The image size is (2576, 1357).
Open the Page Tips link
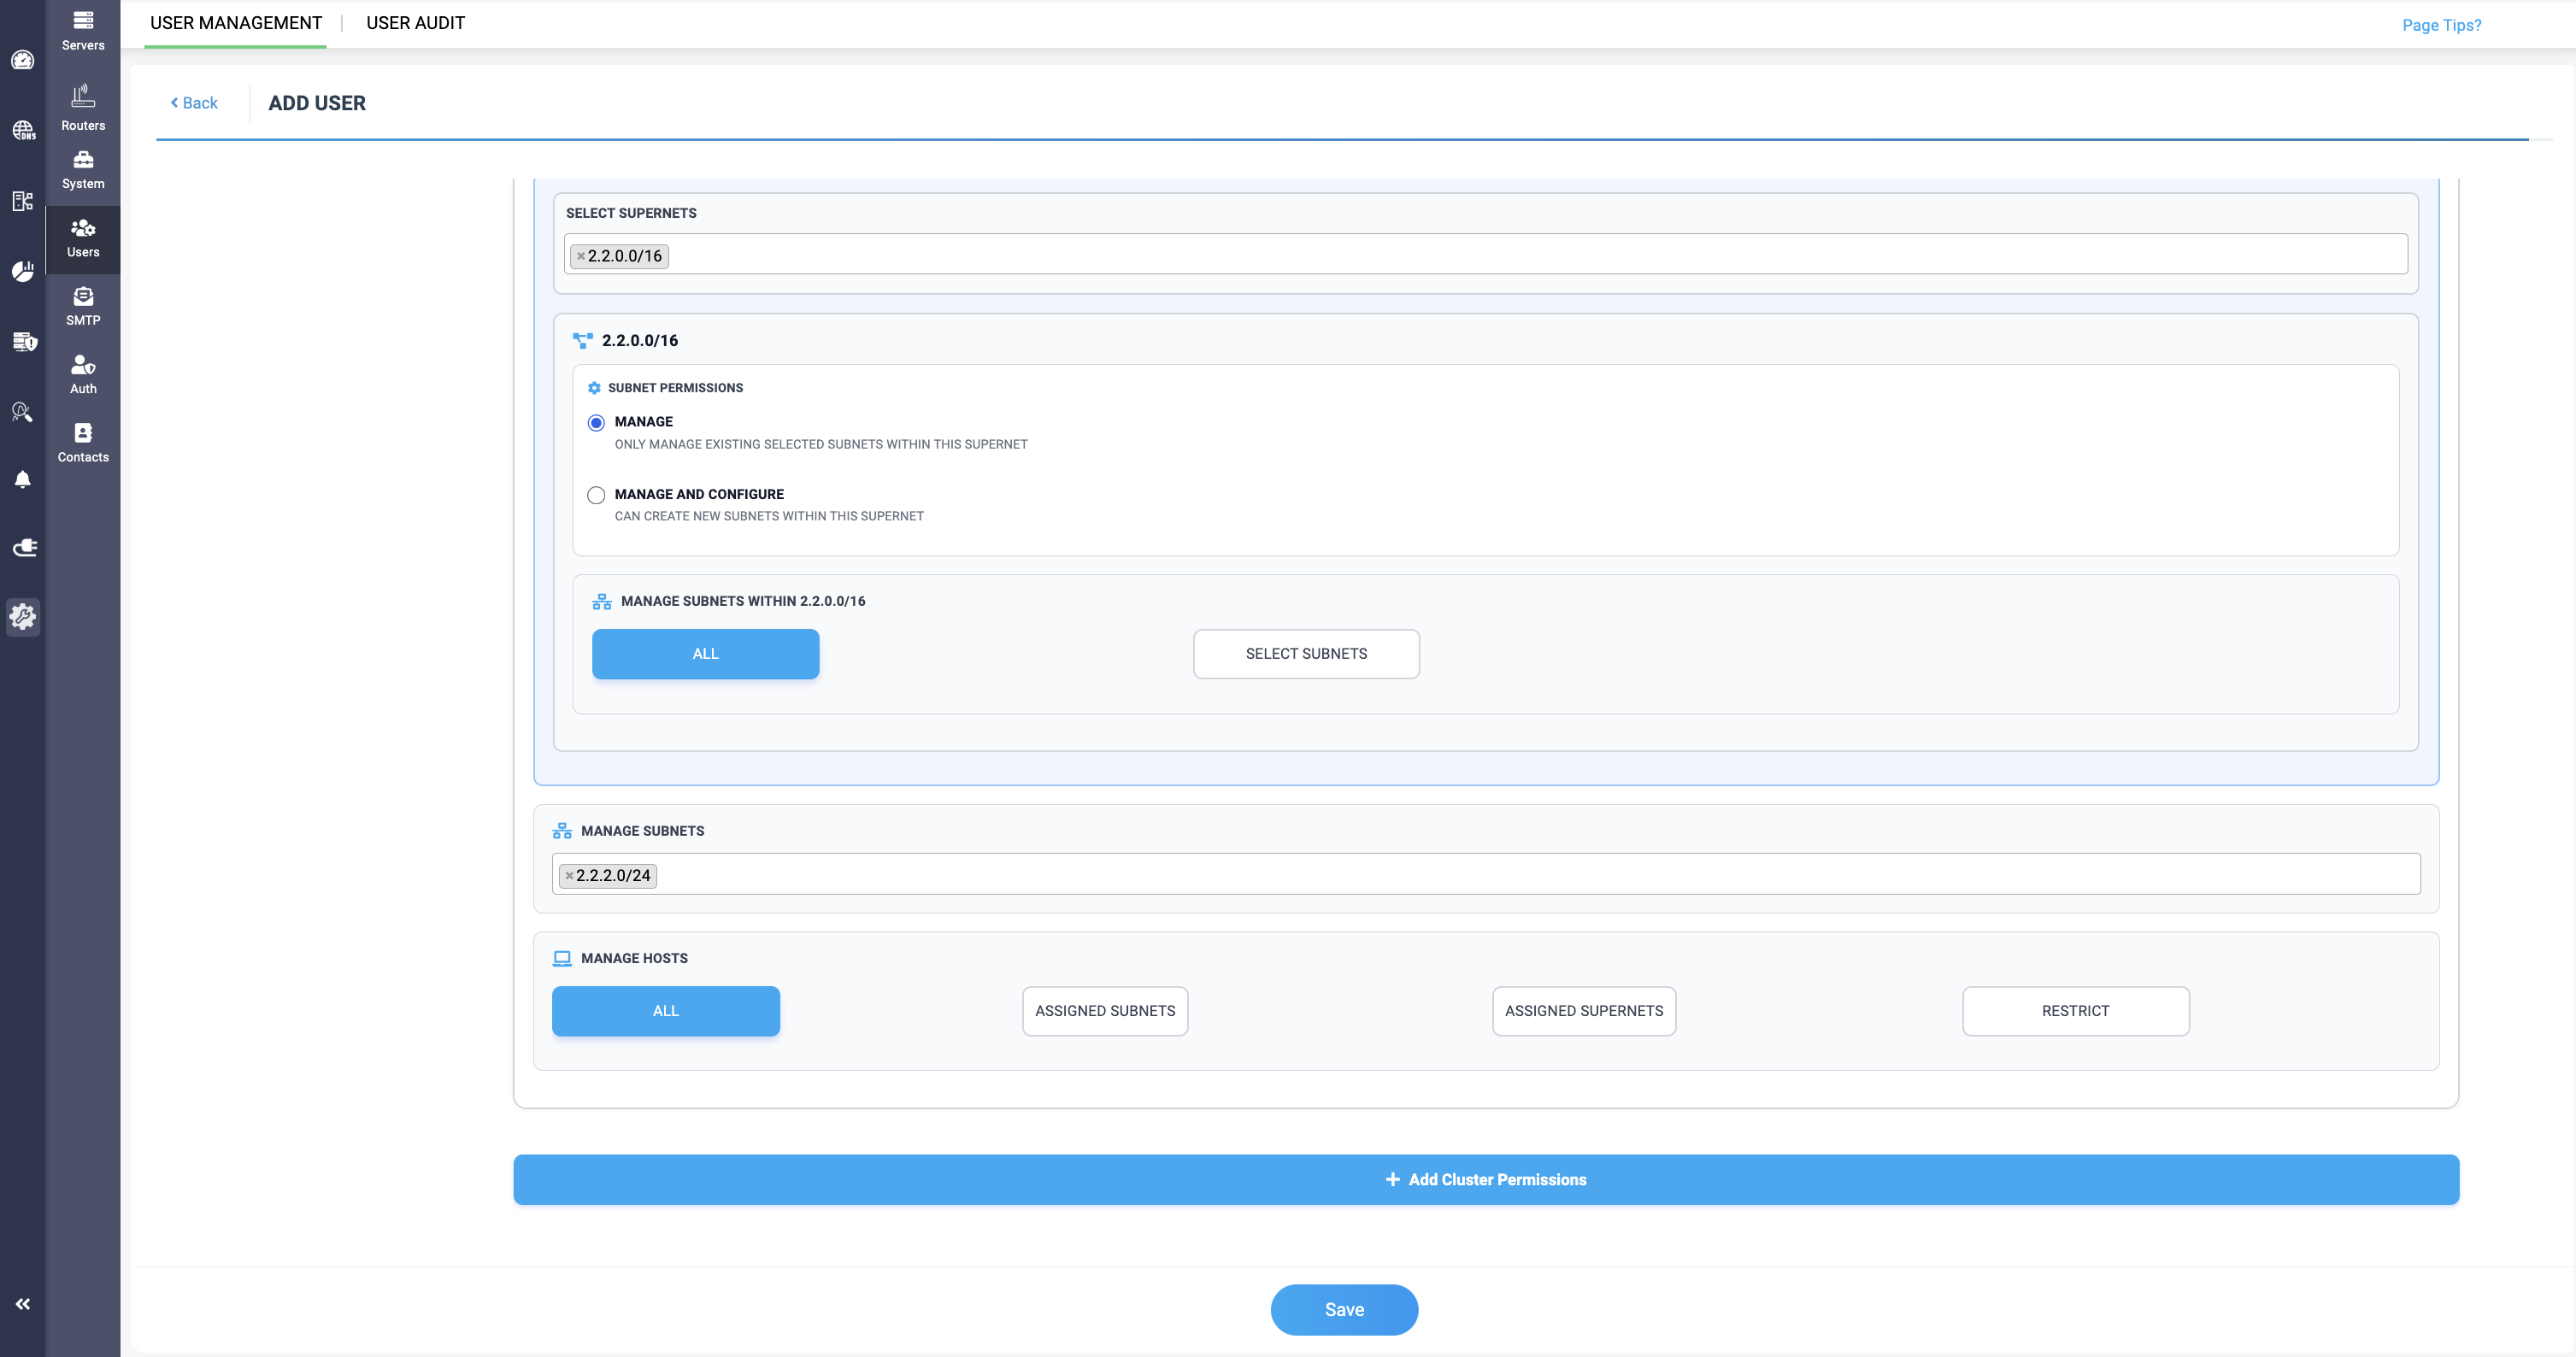[2441, 25]
